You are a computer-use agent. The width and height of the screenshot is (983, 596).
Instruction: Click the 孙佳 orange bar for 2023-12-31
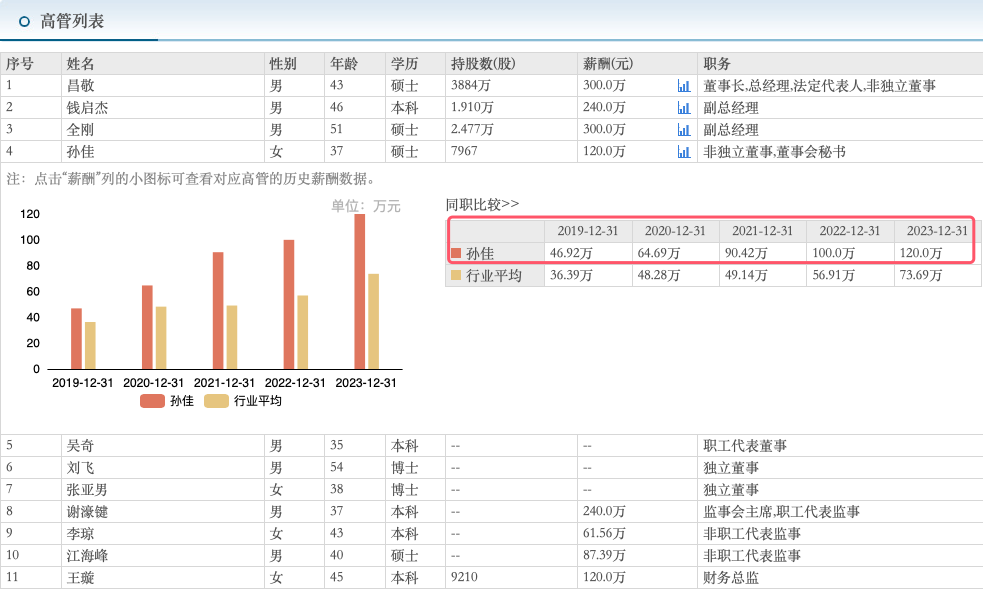coord(359,291)
